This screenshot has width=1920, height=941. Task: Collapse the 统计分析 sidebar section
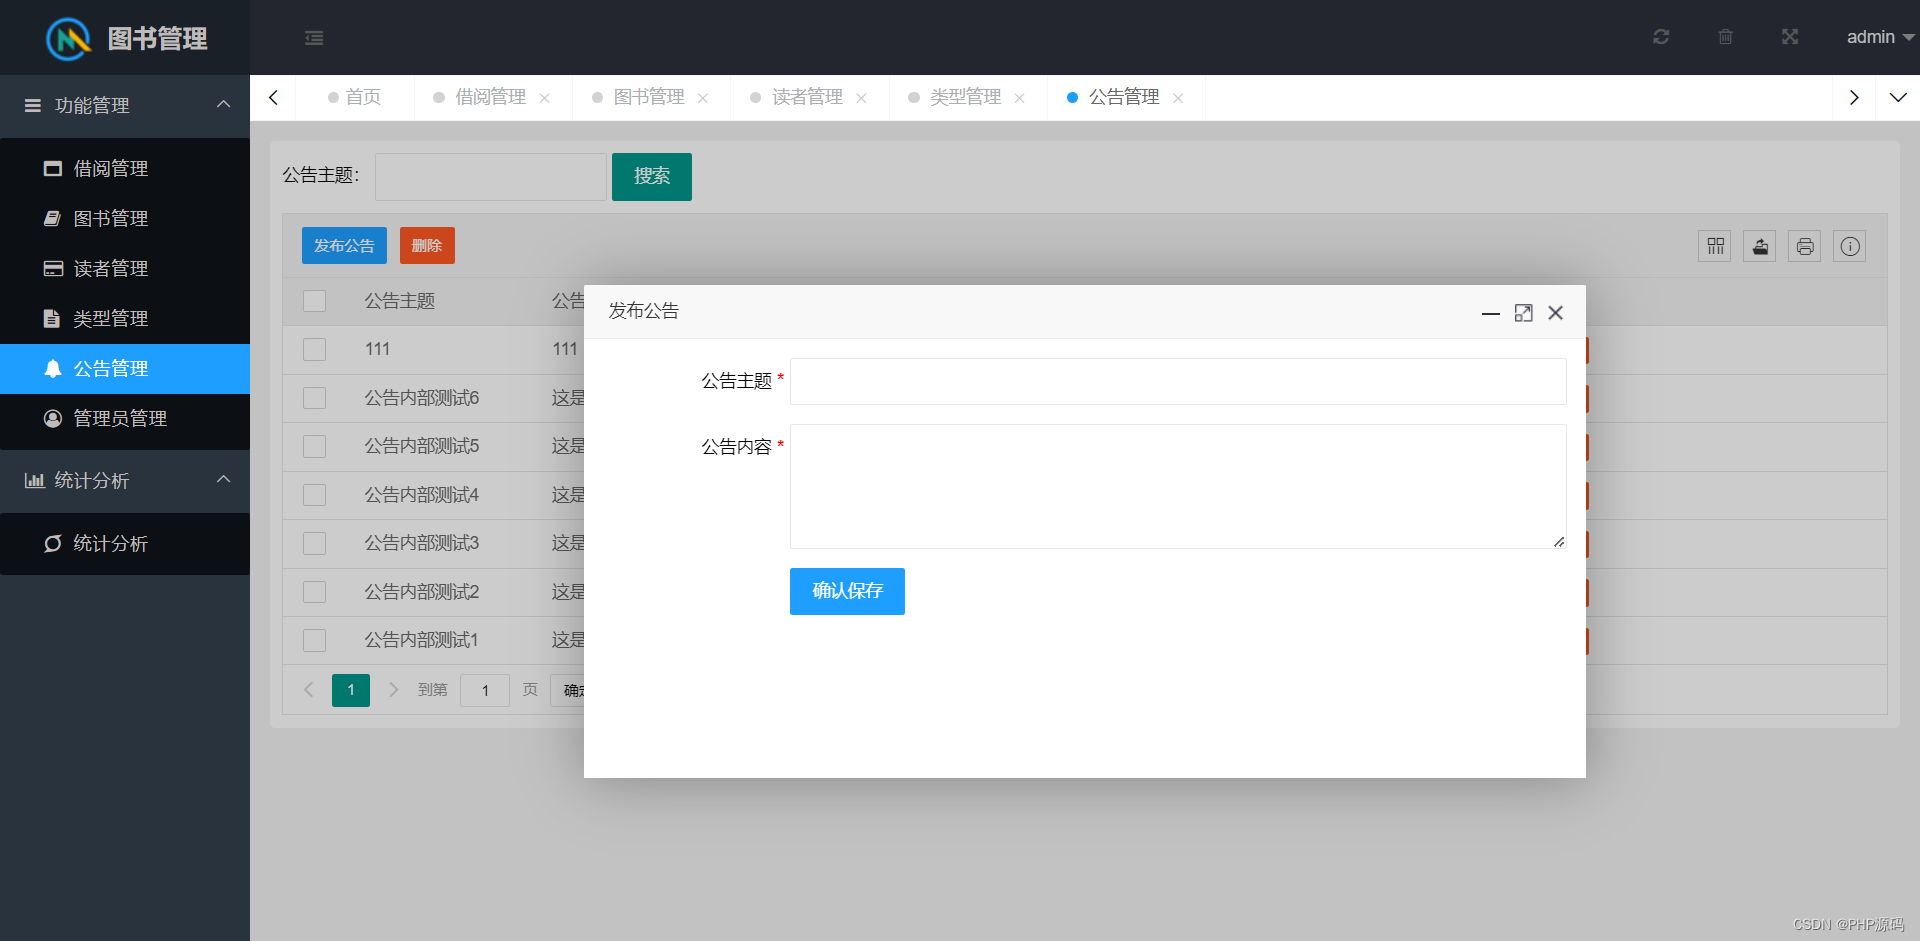(125, 480)
